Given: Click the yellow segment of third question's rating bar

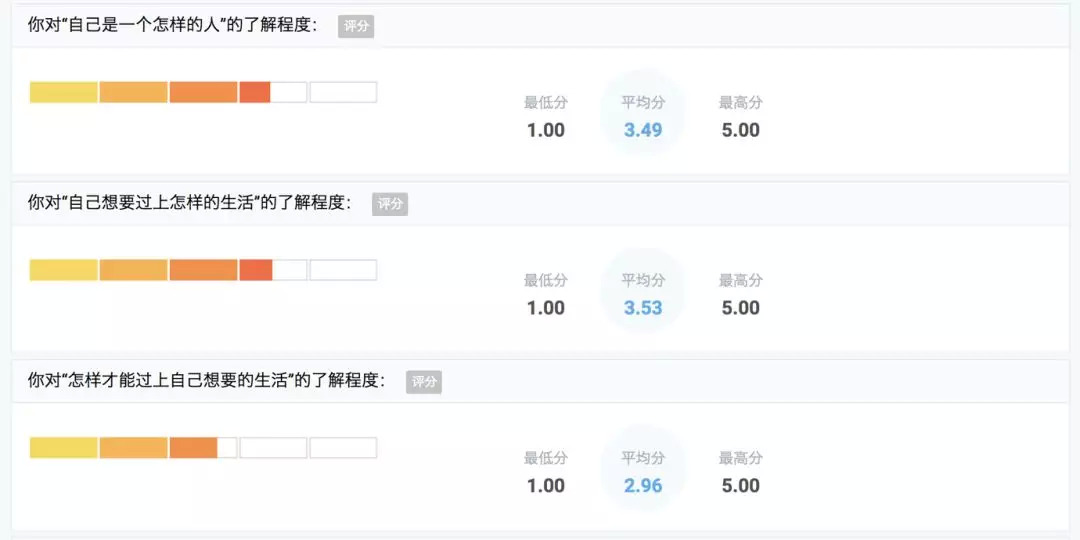Looking at the screenshot, I should 64,448.
